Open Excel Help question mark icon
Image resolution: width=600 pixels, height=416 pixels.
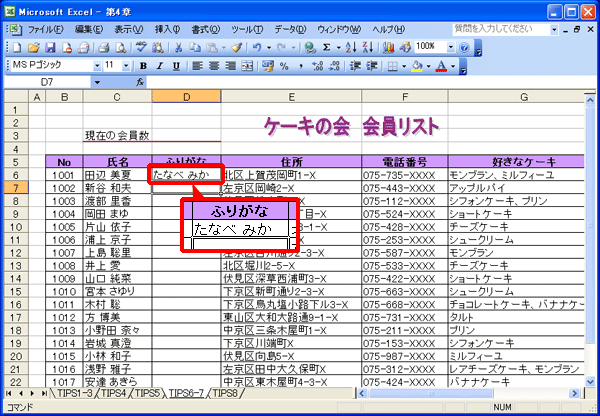tap(464, 47)
